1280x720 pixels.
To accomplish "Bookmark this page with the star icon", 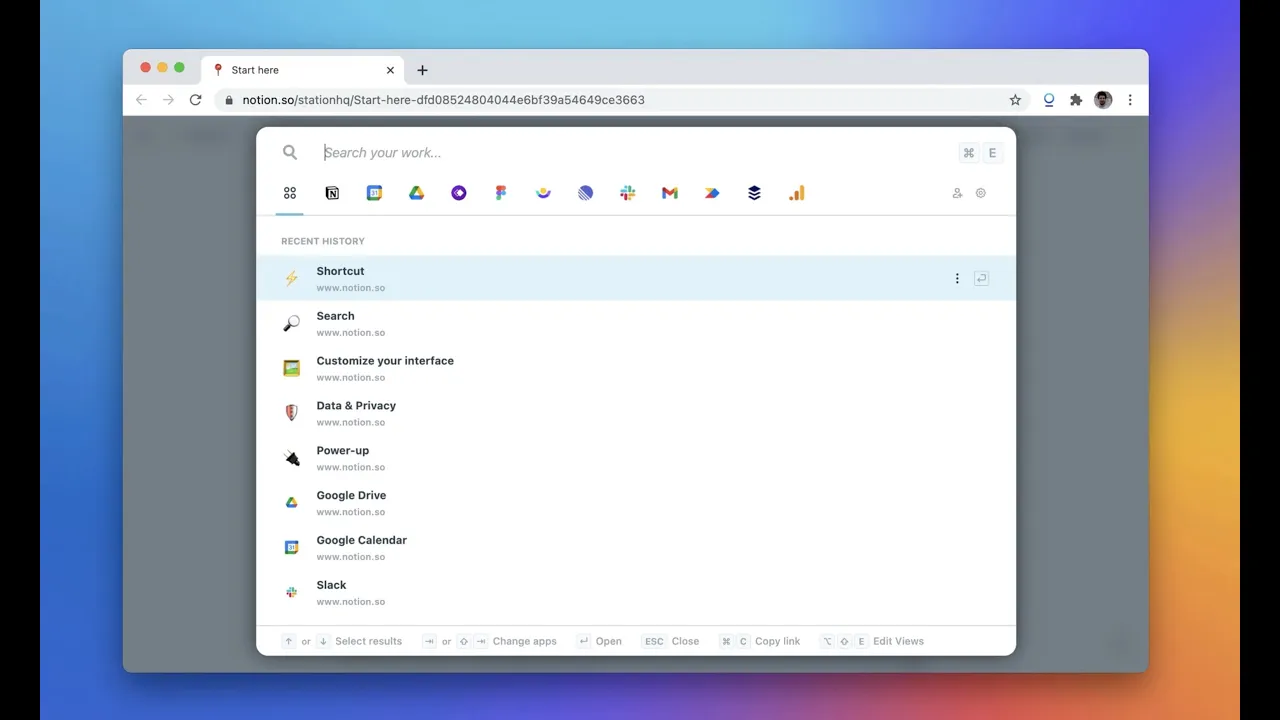I will click(x=1015, y=100).
